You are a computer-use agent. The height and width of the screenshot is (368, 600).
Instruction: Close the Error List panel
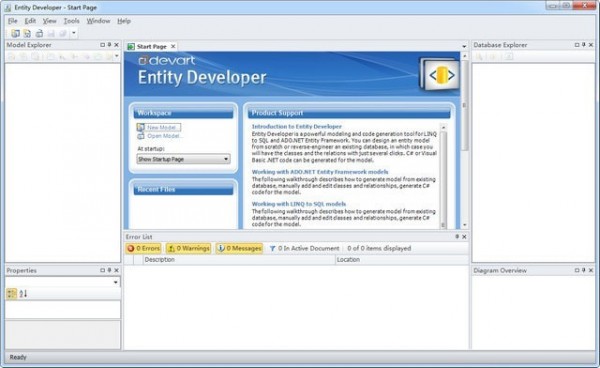point(464,237)
